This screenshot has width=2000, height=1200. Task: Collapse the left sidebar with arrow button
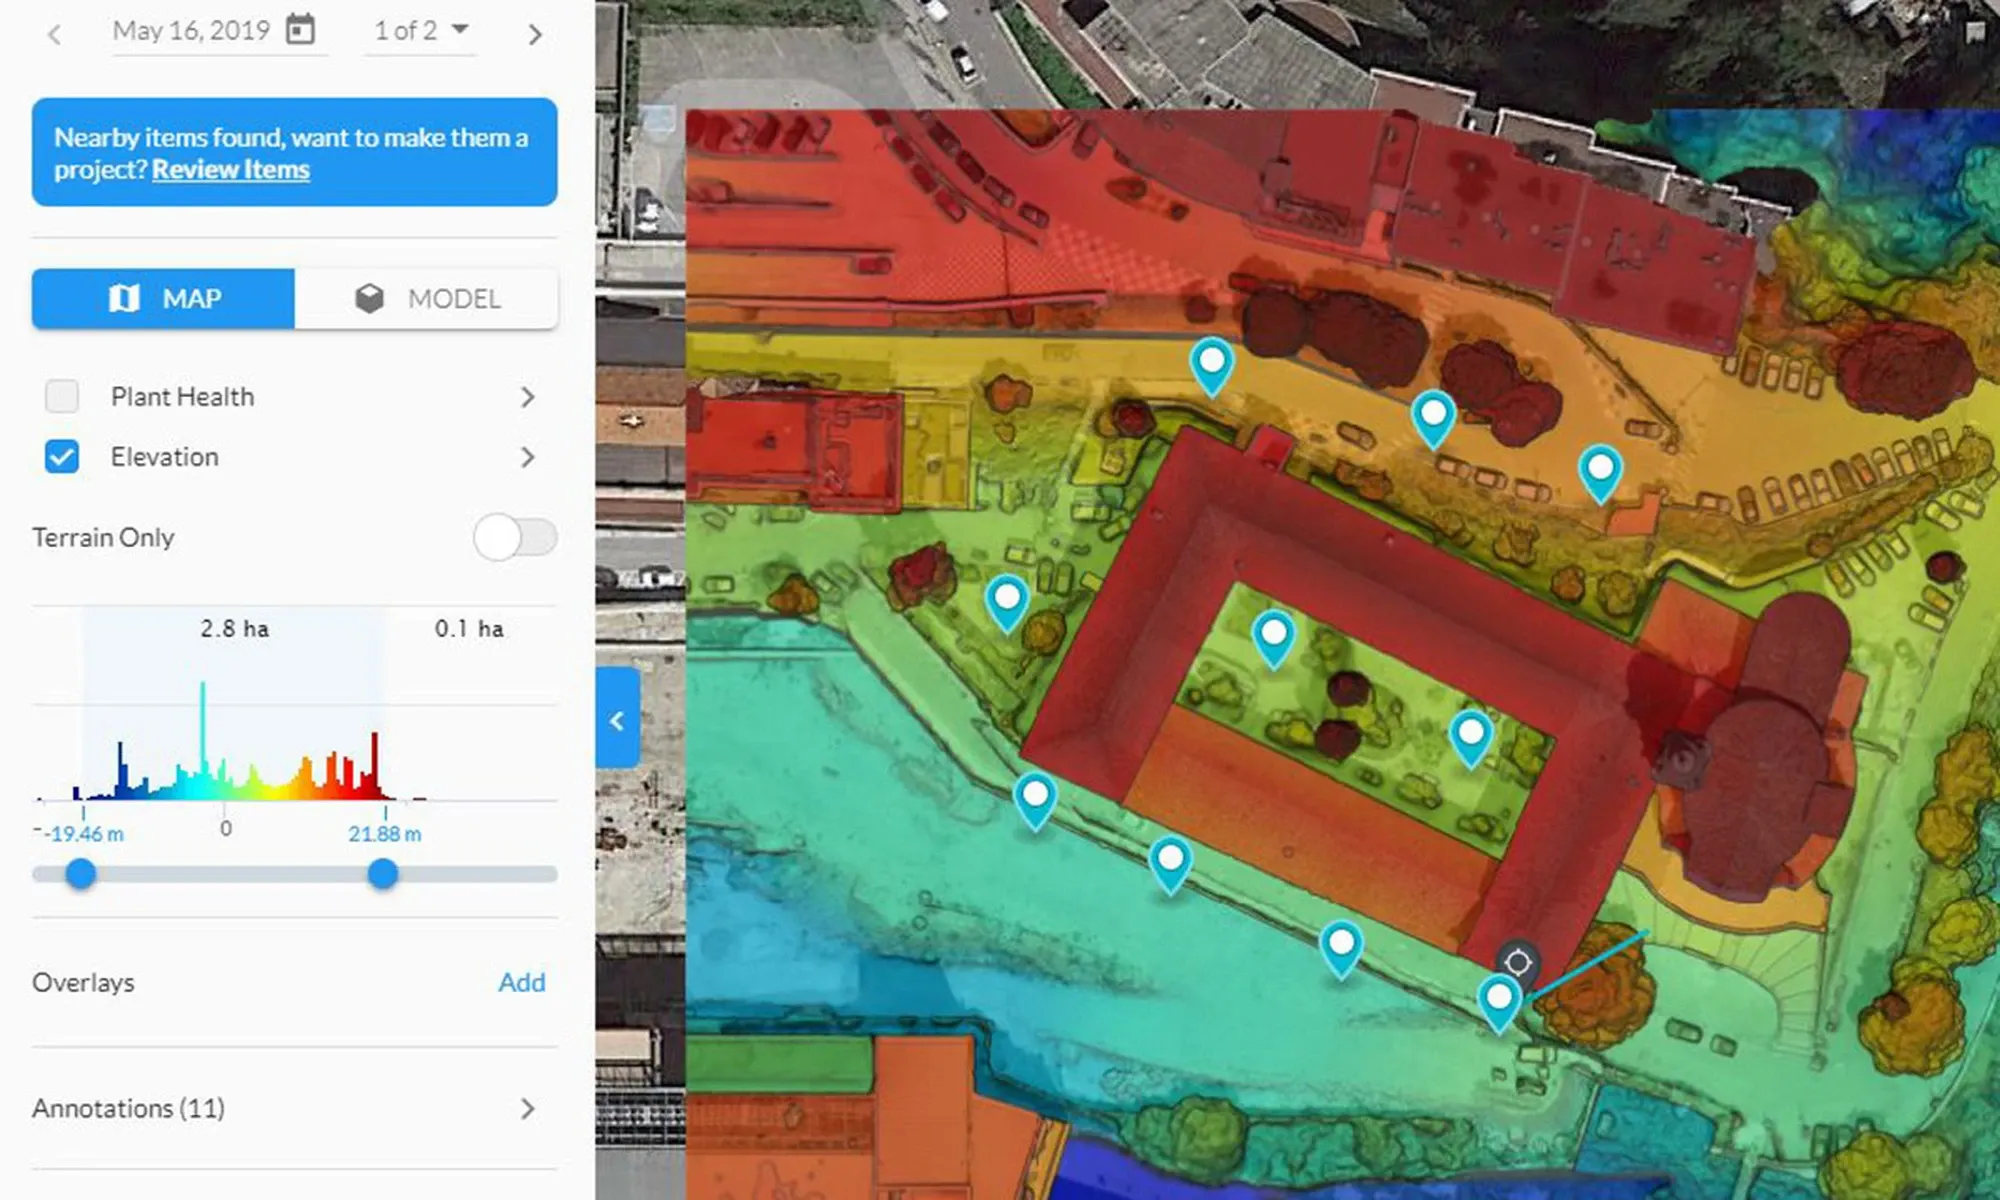(x=617, y=718)
